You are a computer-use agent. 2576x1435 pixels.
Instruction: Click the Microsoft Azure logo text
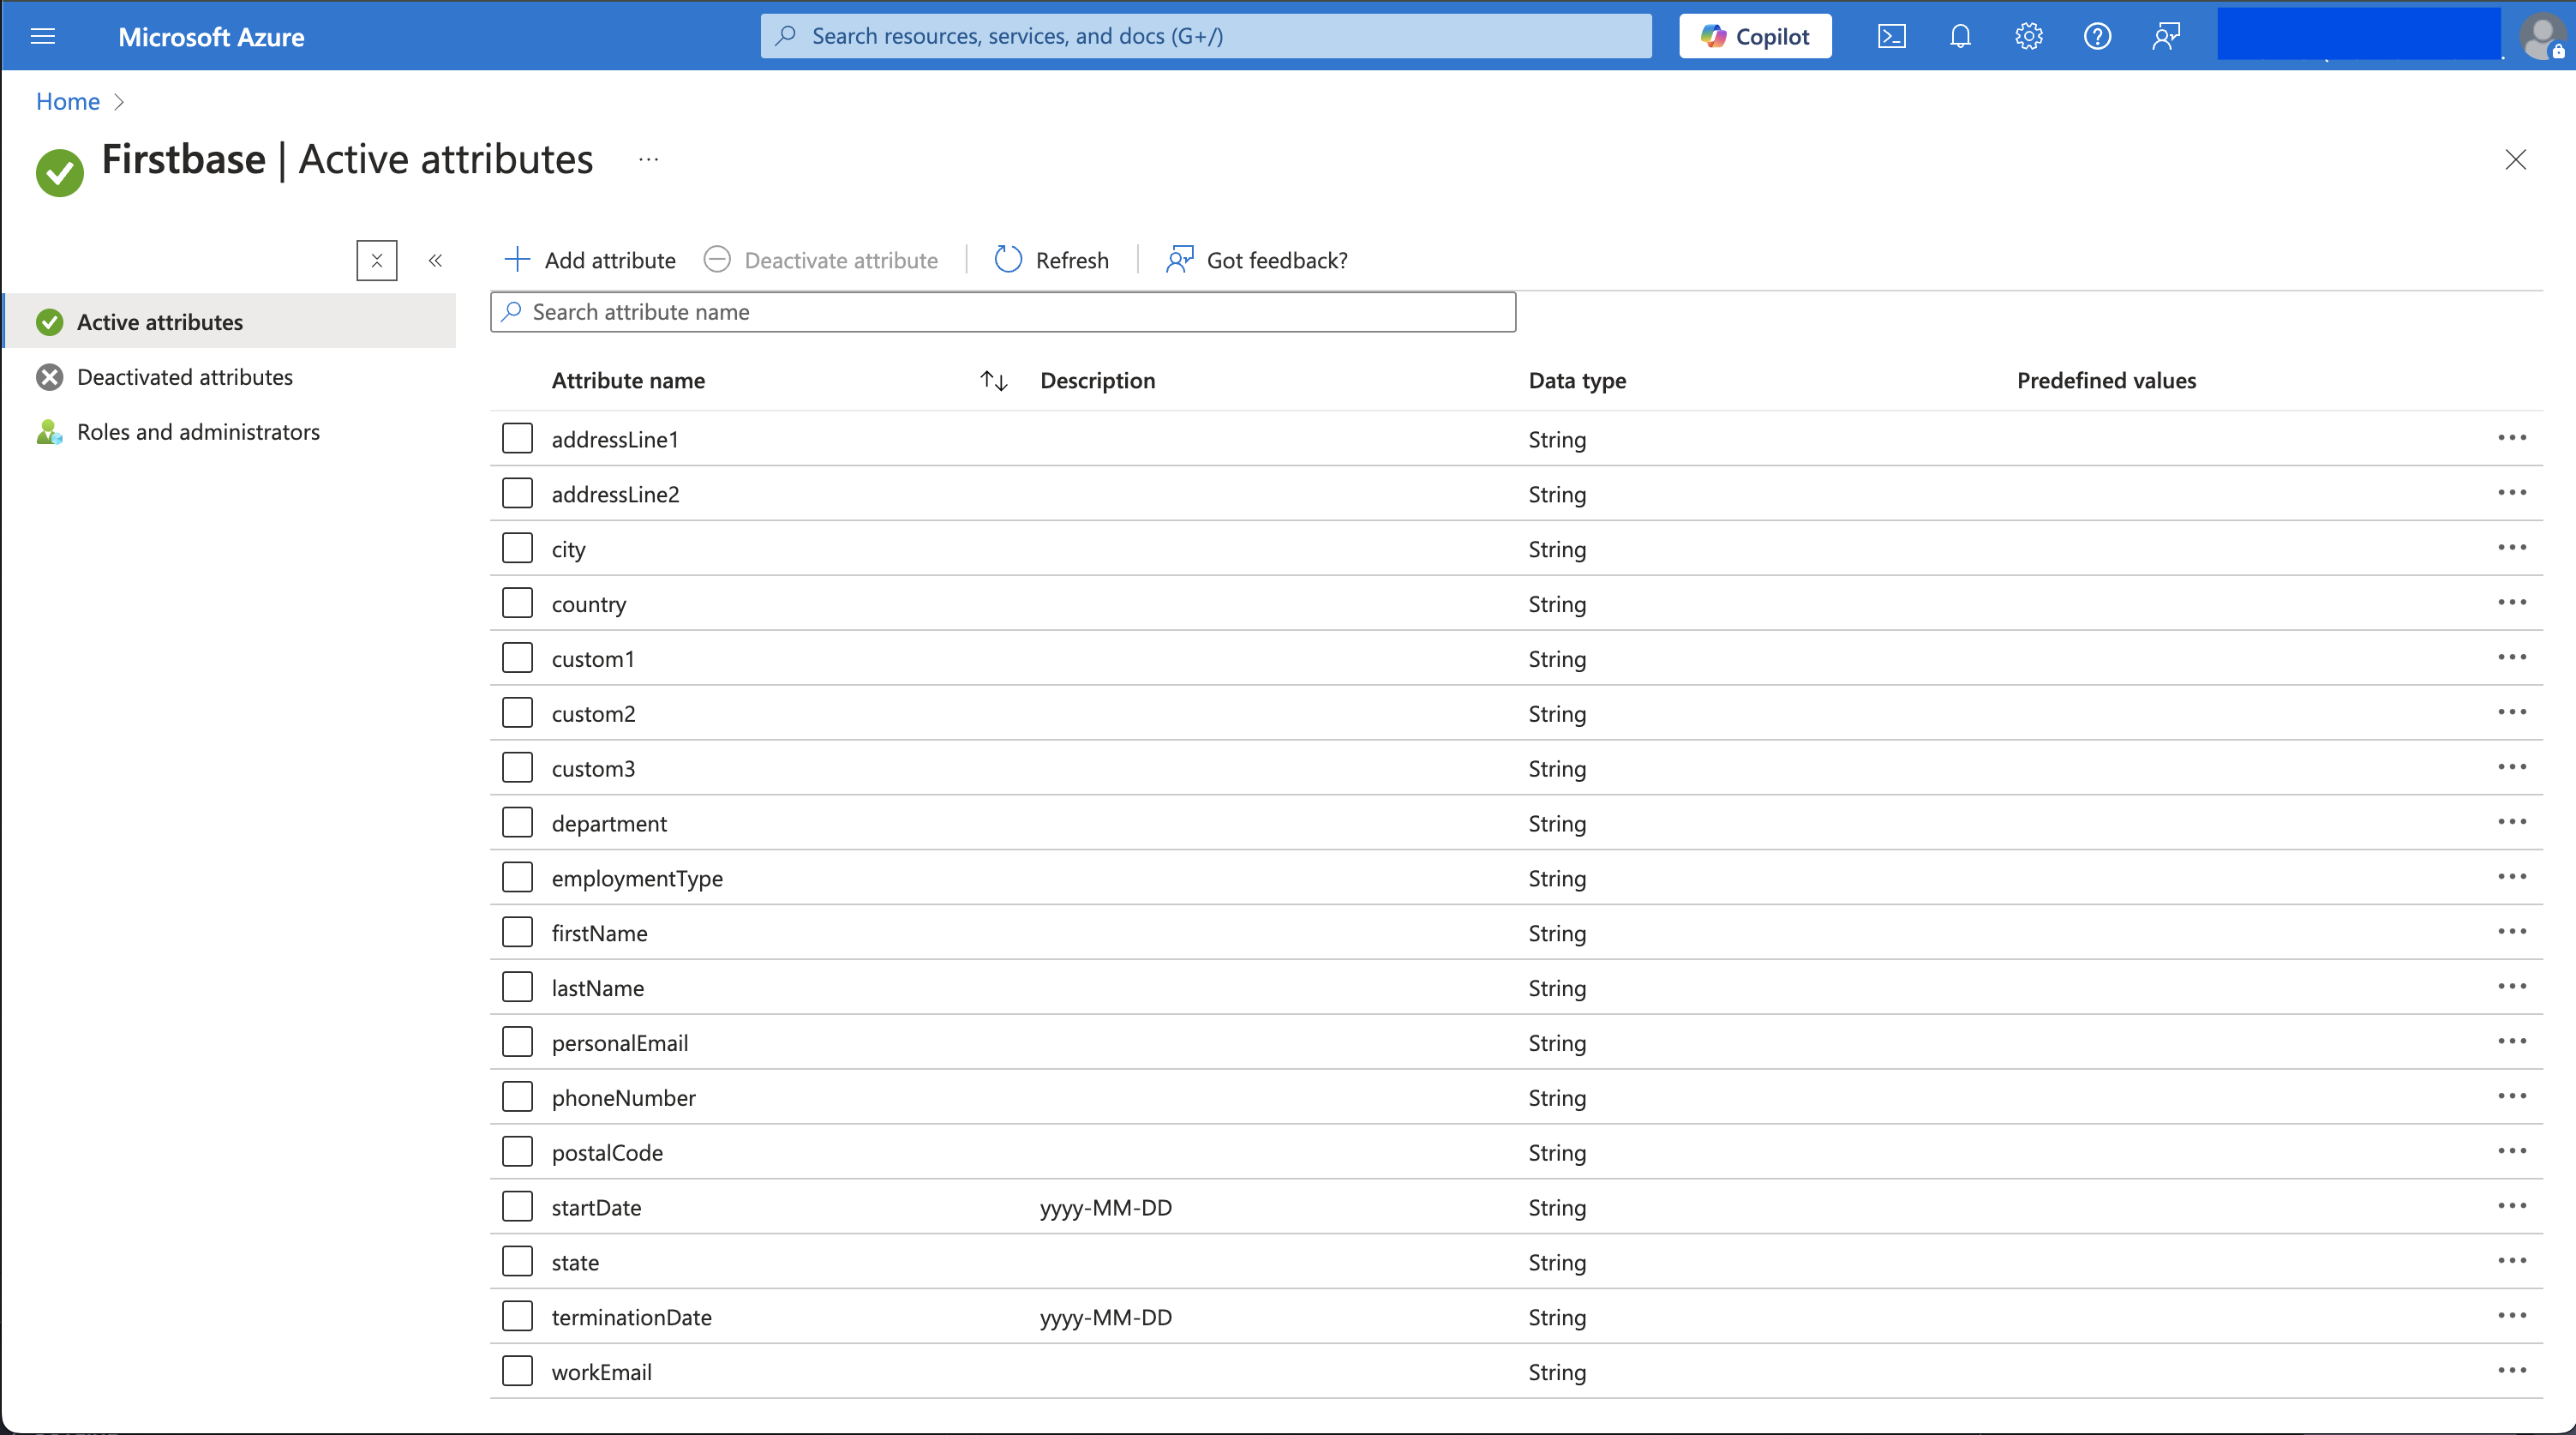(211, 37)
